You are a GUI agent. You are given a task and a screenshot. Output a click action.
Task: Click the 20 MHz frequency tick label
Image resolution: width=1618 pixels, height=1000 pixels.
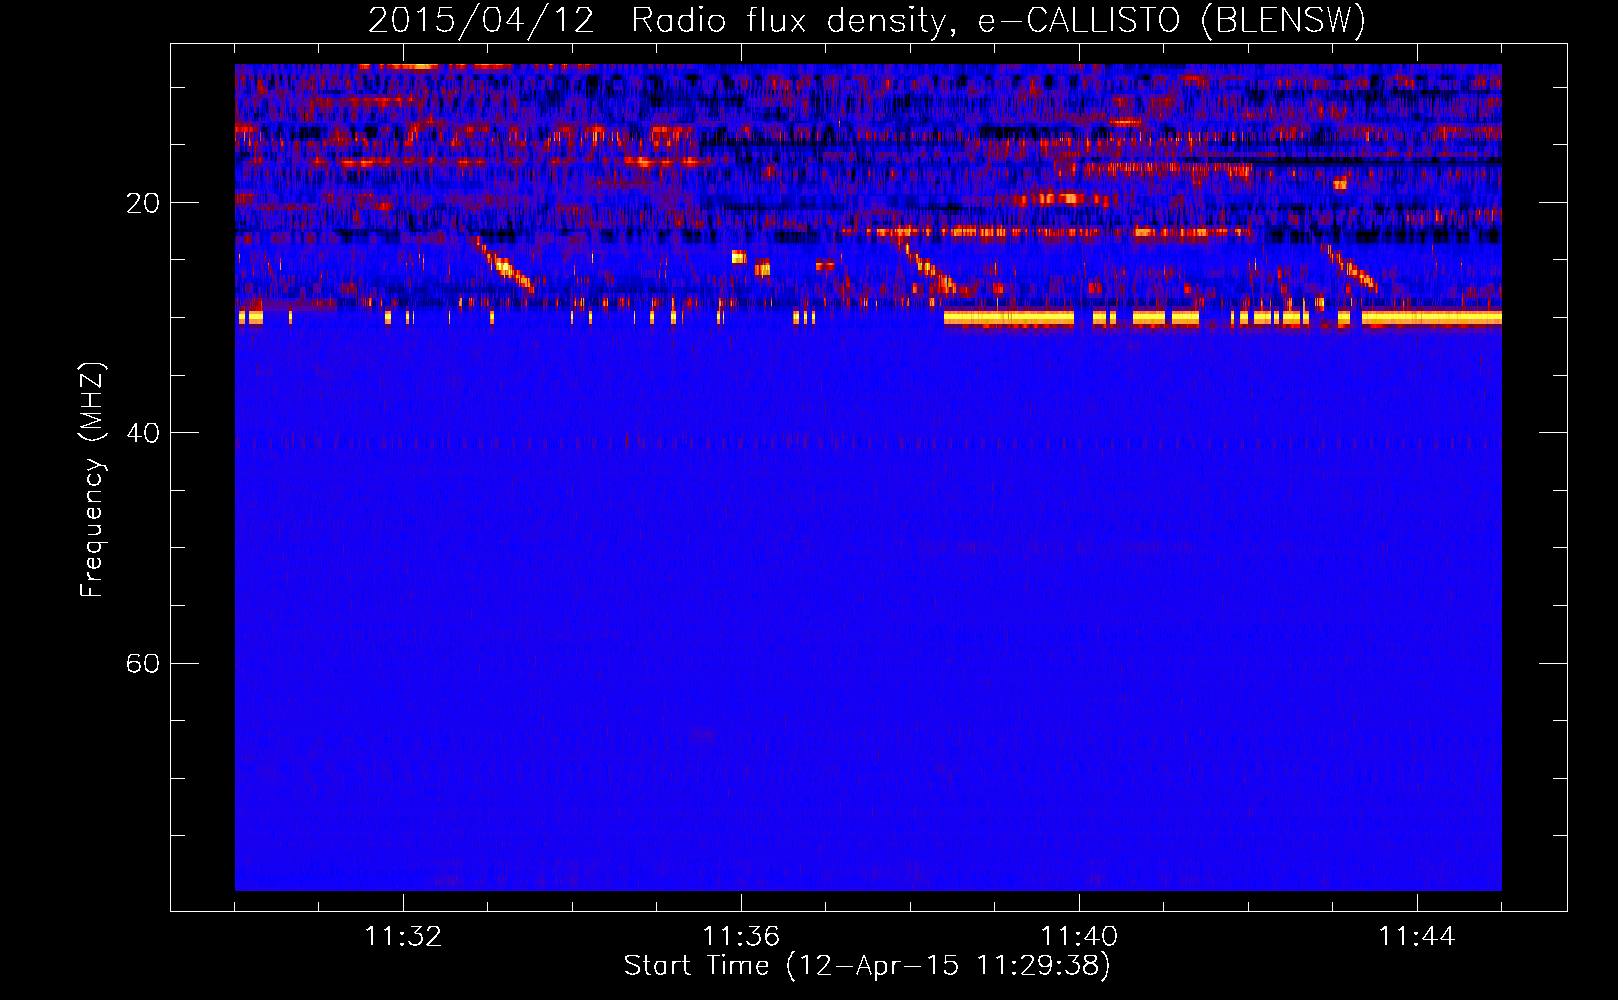tap(143, 203)
